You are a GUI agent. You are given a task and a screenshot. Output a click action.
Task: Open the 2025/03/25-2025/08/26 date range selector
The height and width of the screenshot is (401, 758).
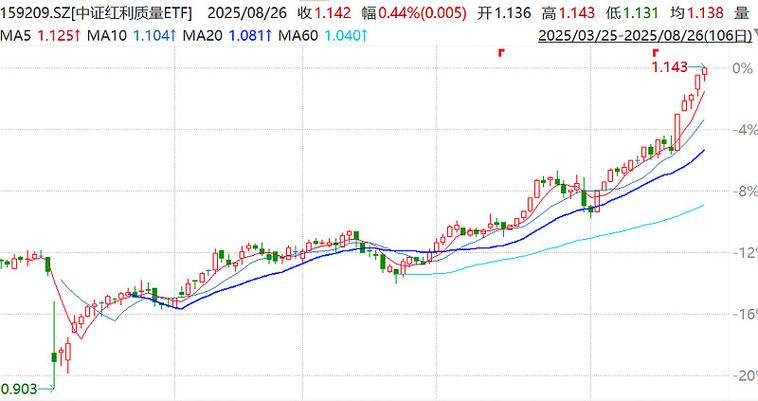pyautogui.click(x=646, y=36)
